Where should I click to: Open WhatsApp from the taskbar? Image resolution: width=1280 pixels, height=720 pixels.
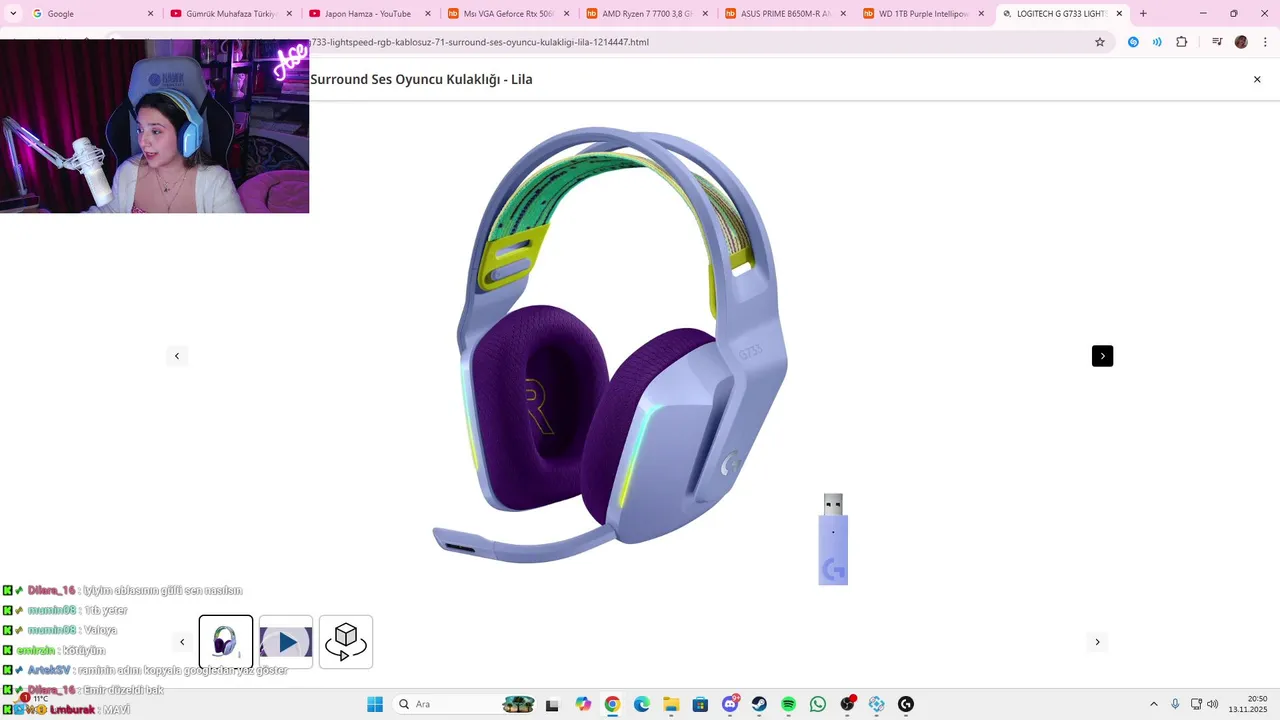[818, 704]
